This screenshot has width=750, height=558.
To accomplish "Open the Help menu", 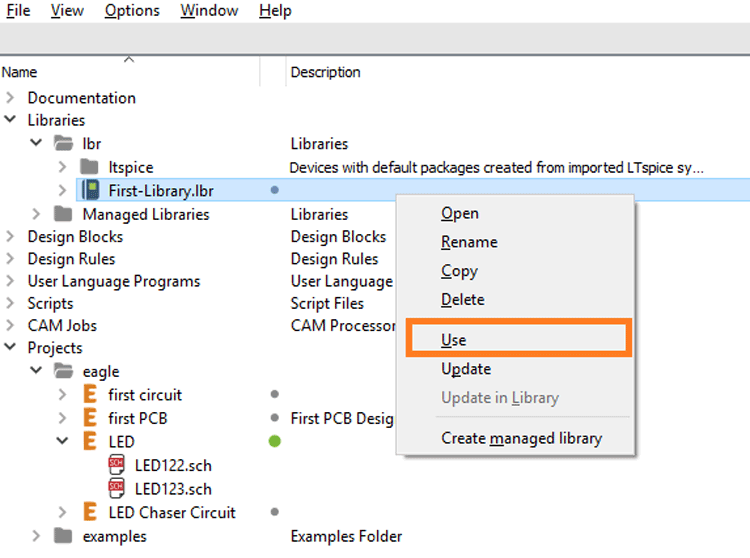I will 275,11.
